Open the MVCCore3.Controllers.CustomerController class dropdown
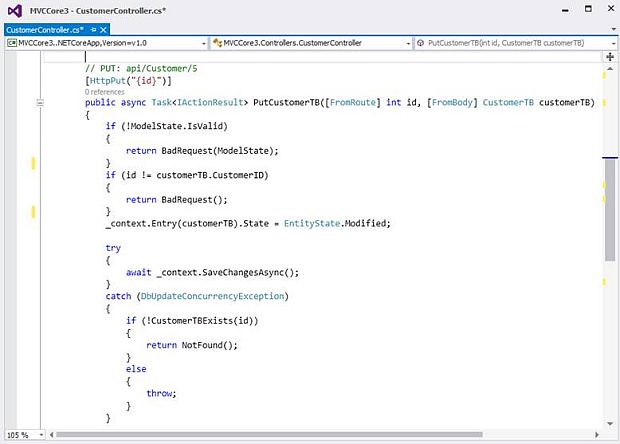620x444 pixels. (x=311, y=43)
